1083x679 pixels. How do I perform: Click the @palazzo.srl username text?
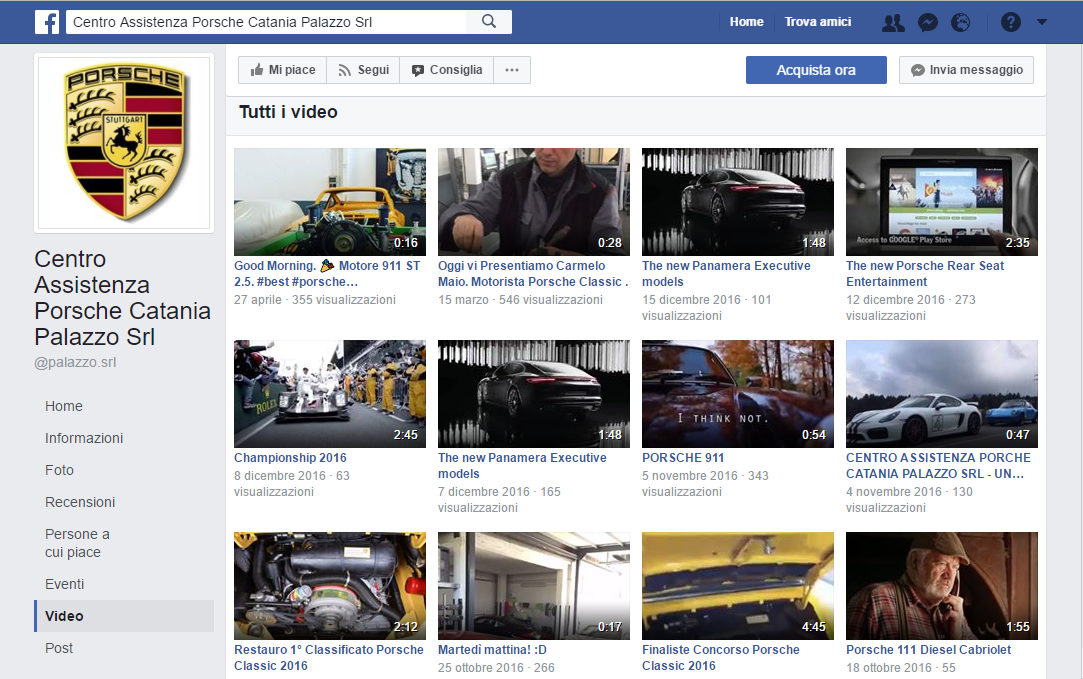[x=75, y=362]
